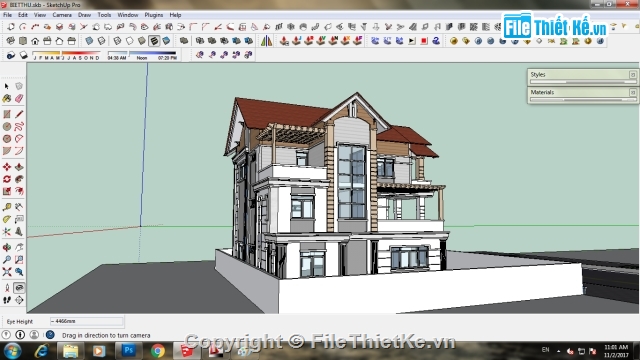Toggle the Look Around tool

point(19,288)
